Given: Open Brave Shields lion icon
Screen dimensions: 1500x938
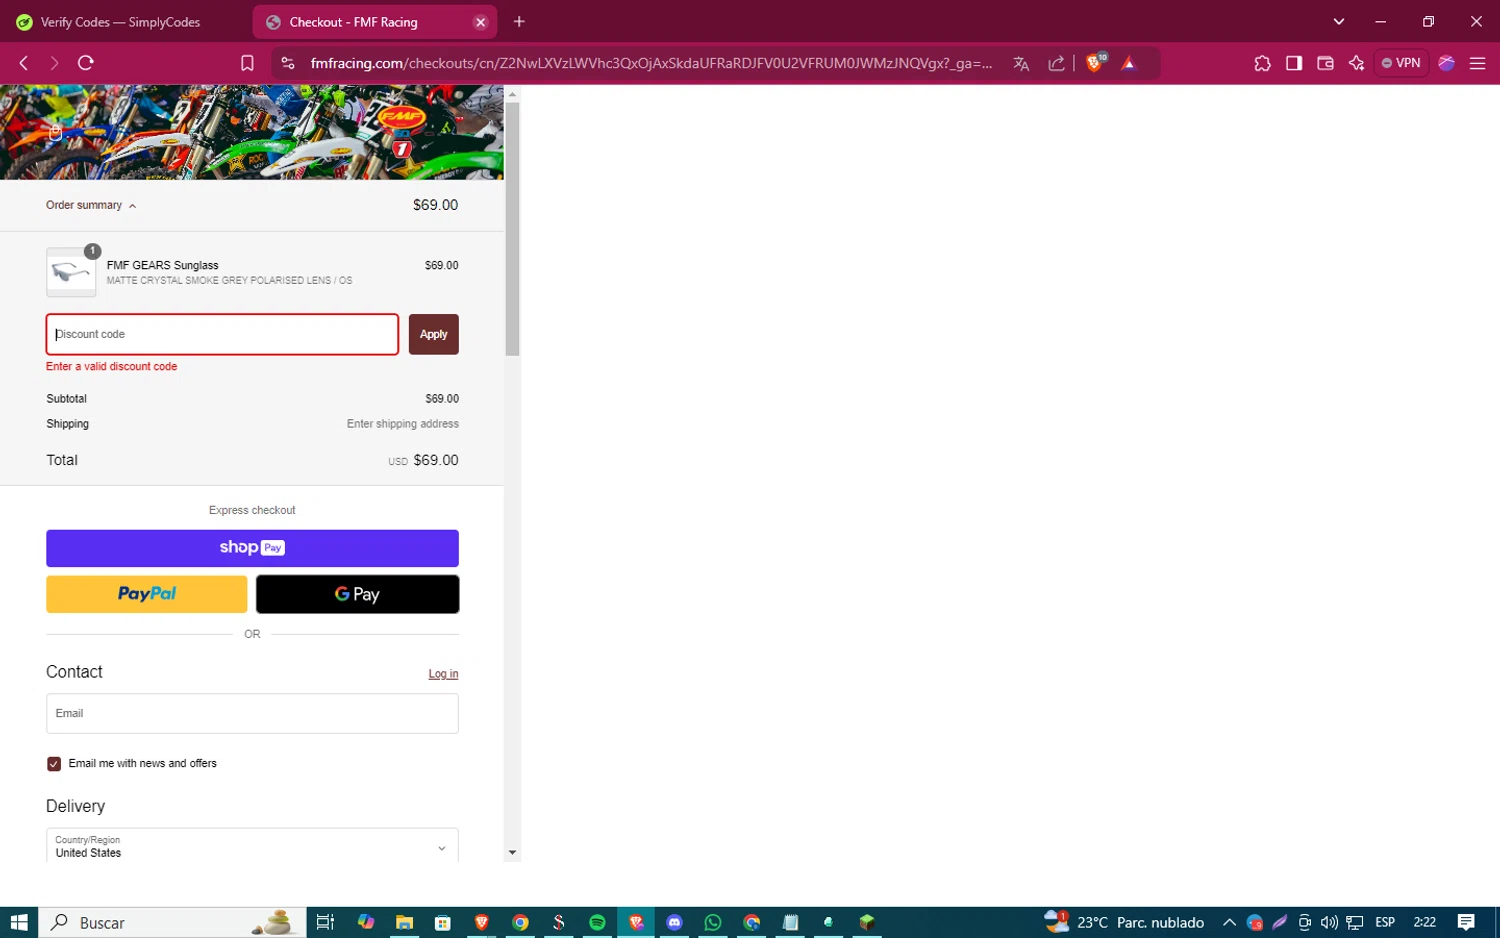Looking at the screenshot, I should tap(1096, 63).
